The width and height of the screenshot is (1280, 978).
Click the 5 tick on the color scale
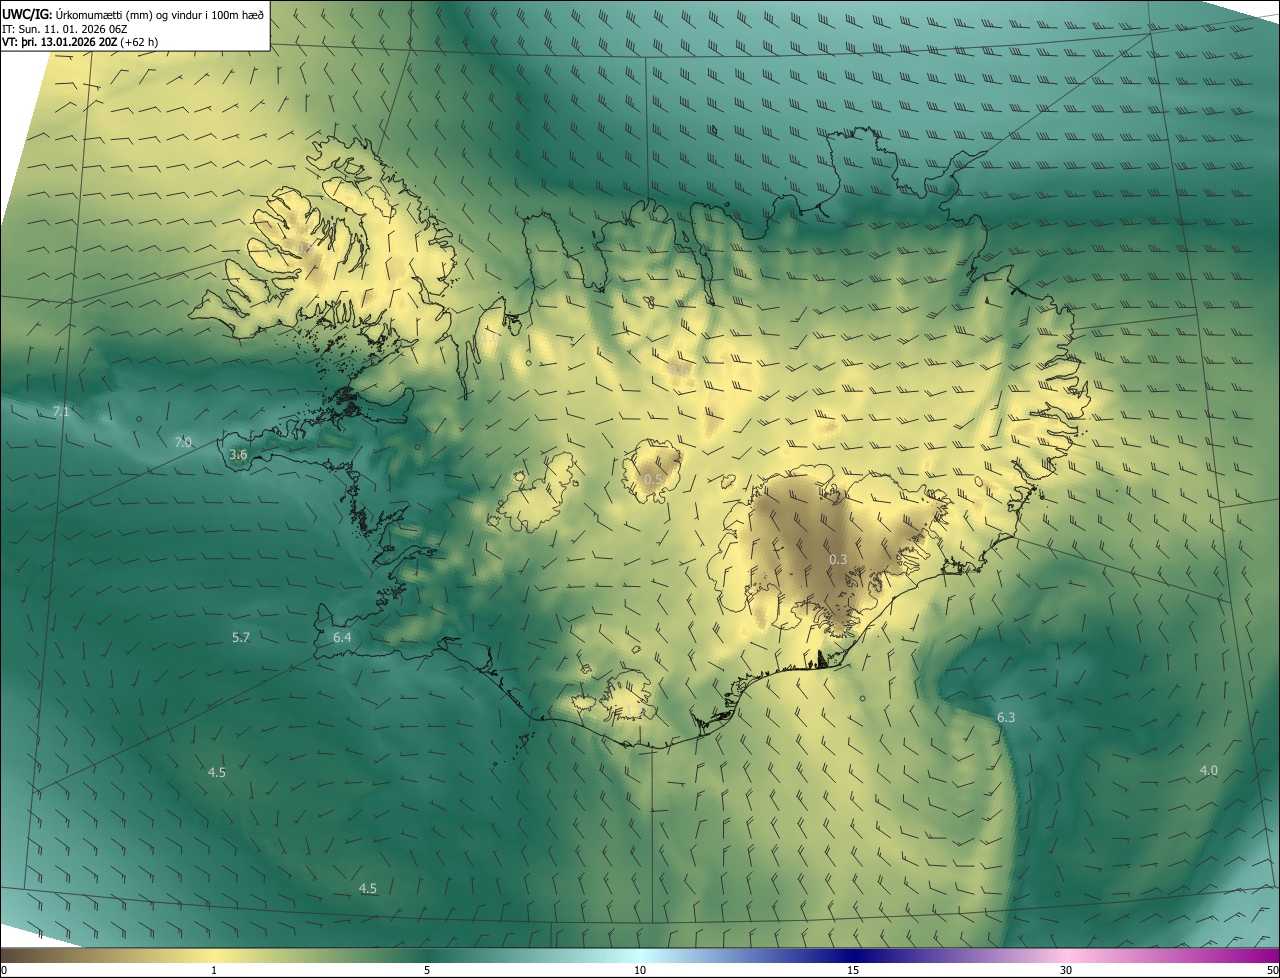pyautogui.click(x=427, y=971)
